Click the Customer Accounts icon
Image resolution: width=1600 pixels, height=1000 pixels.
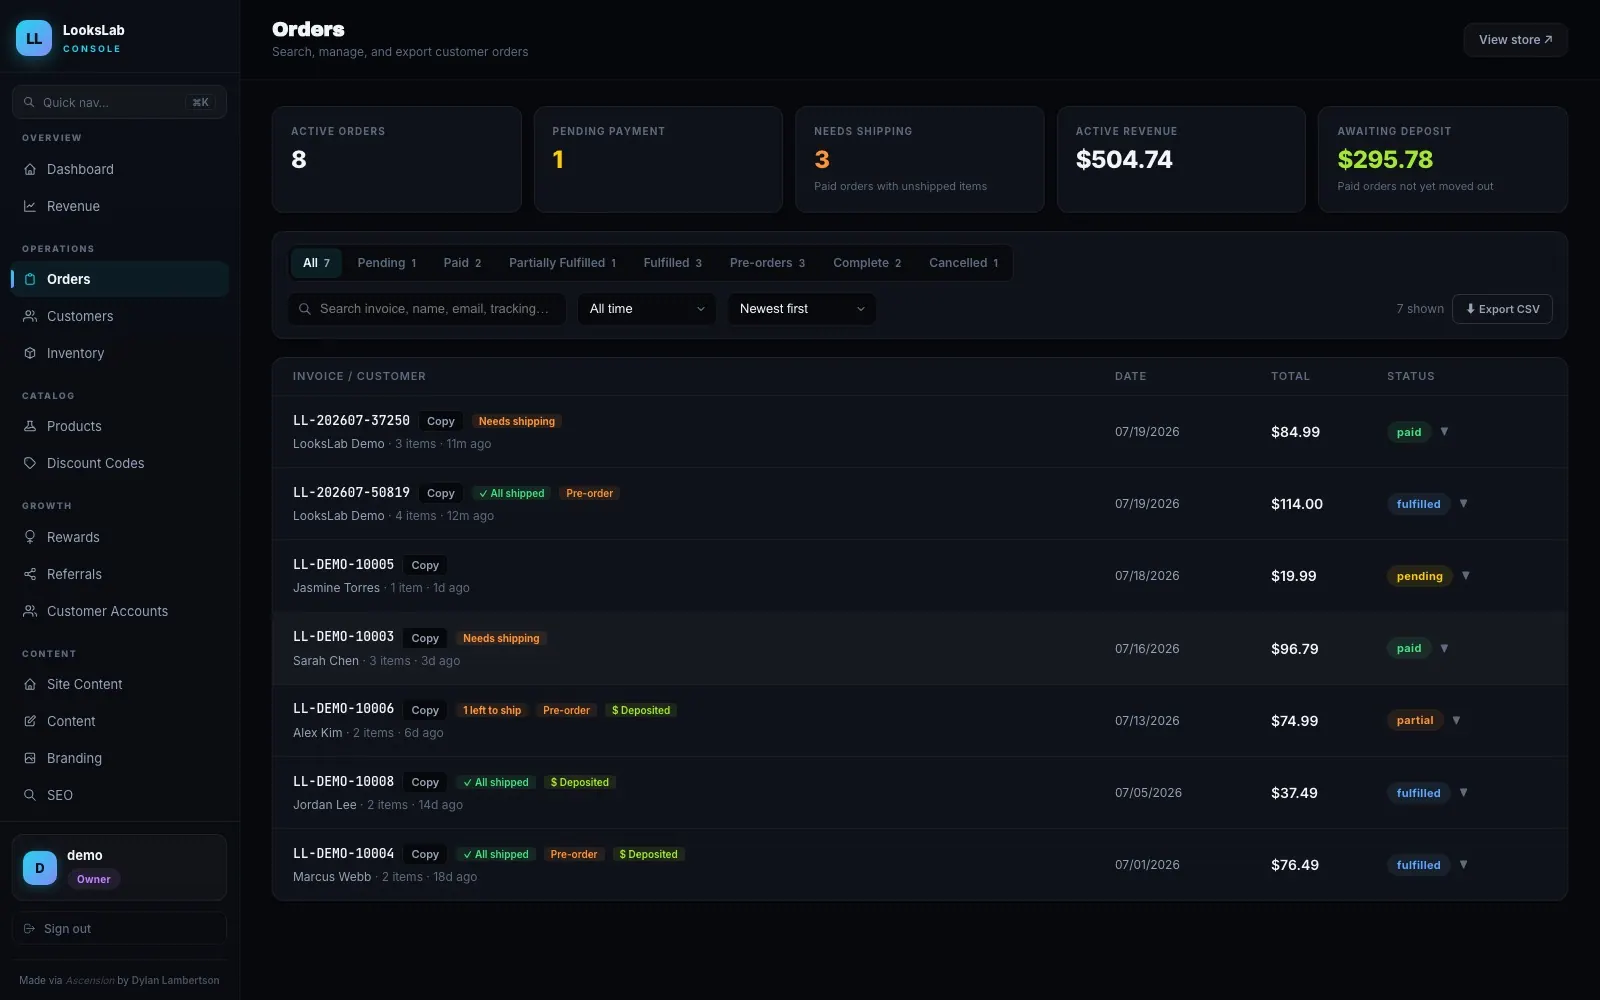click(30, 611)
